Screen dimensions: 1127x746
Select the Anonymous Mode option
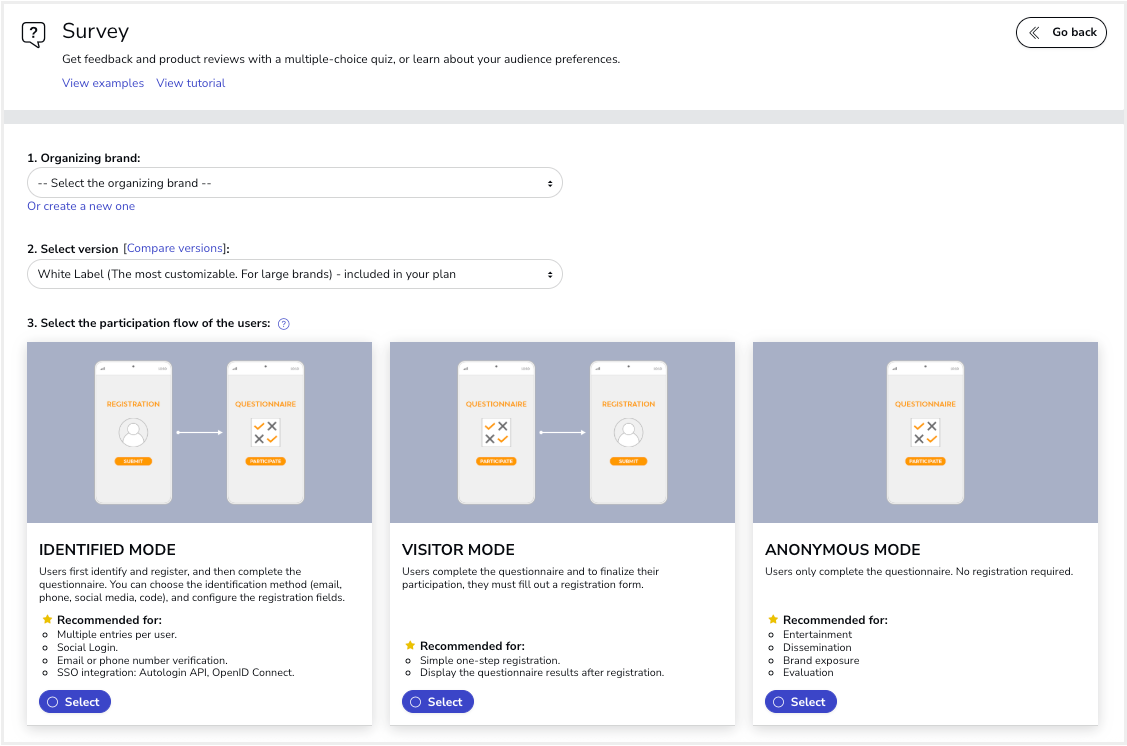click(801, 702)
